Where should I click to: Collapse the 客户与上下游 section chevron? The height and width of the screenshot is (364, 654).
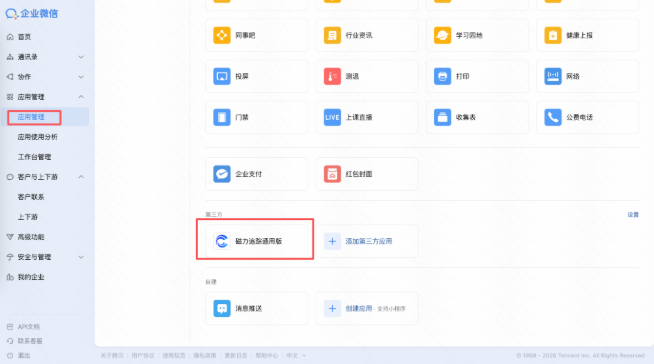tap(81, 177)
